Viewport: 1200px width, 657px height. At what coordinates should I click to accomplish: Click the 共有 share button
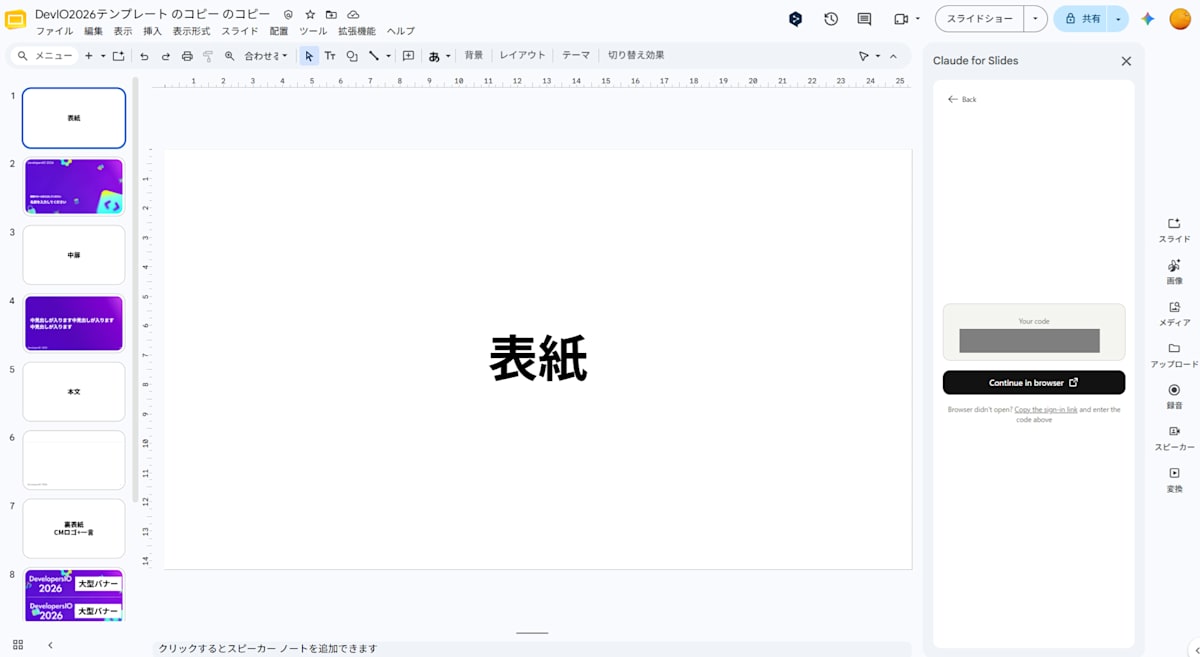pos(1081,19)
